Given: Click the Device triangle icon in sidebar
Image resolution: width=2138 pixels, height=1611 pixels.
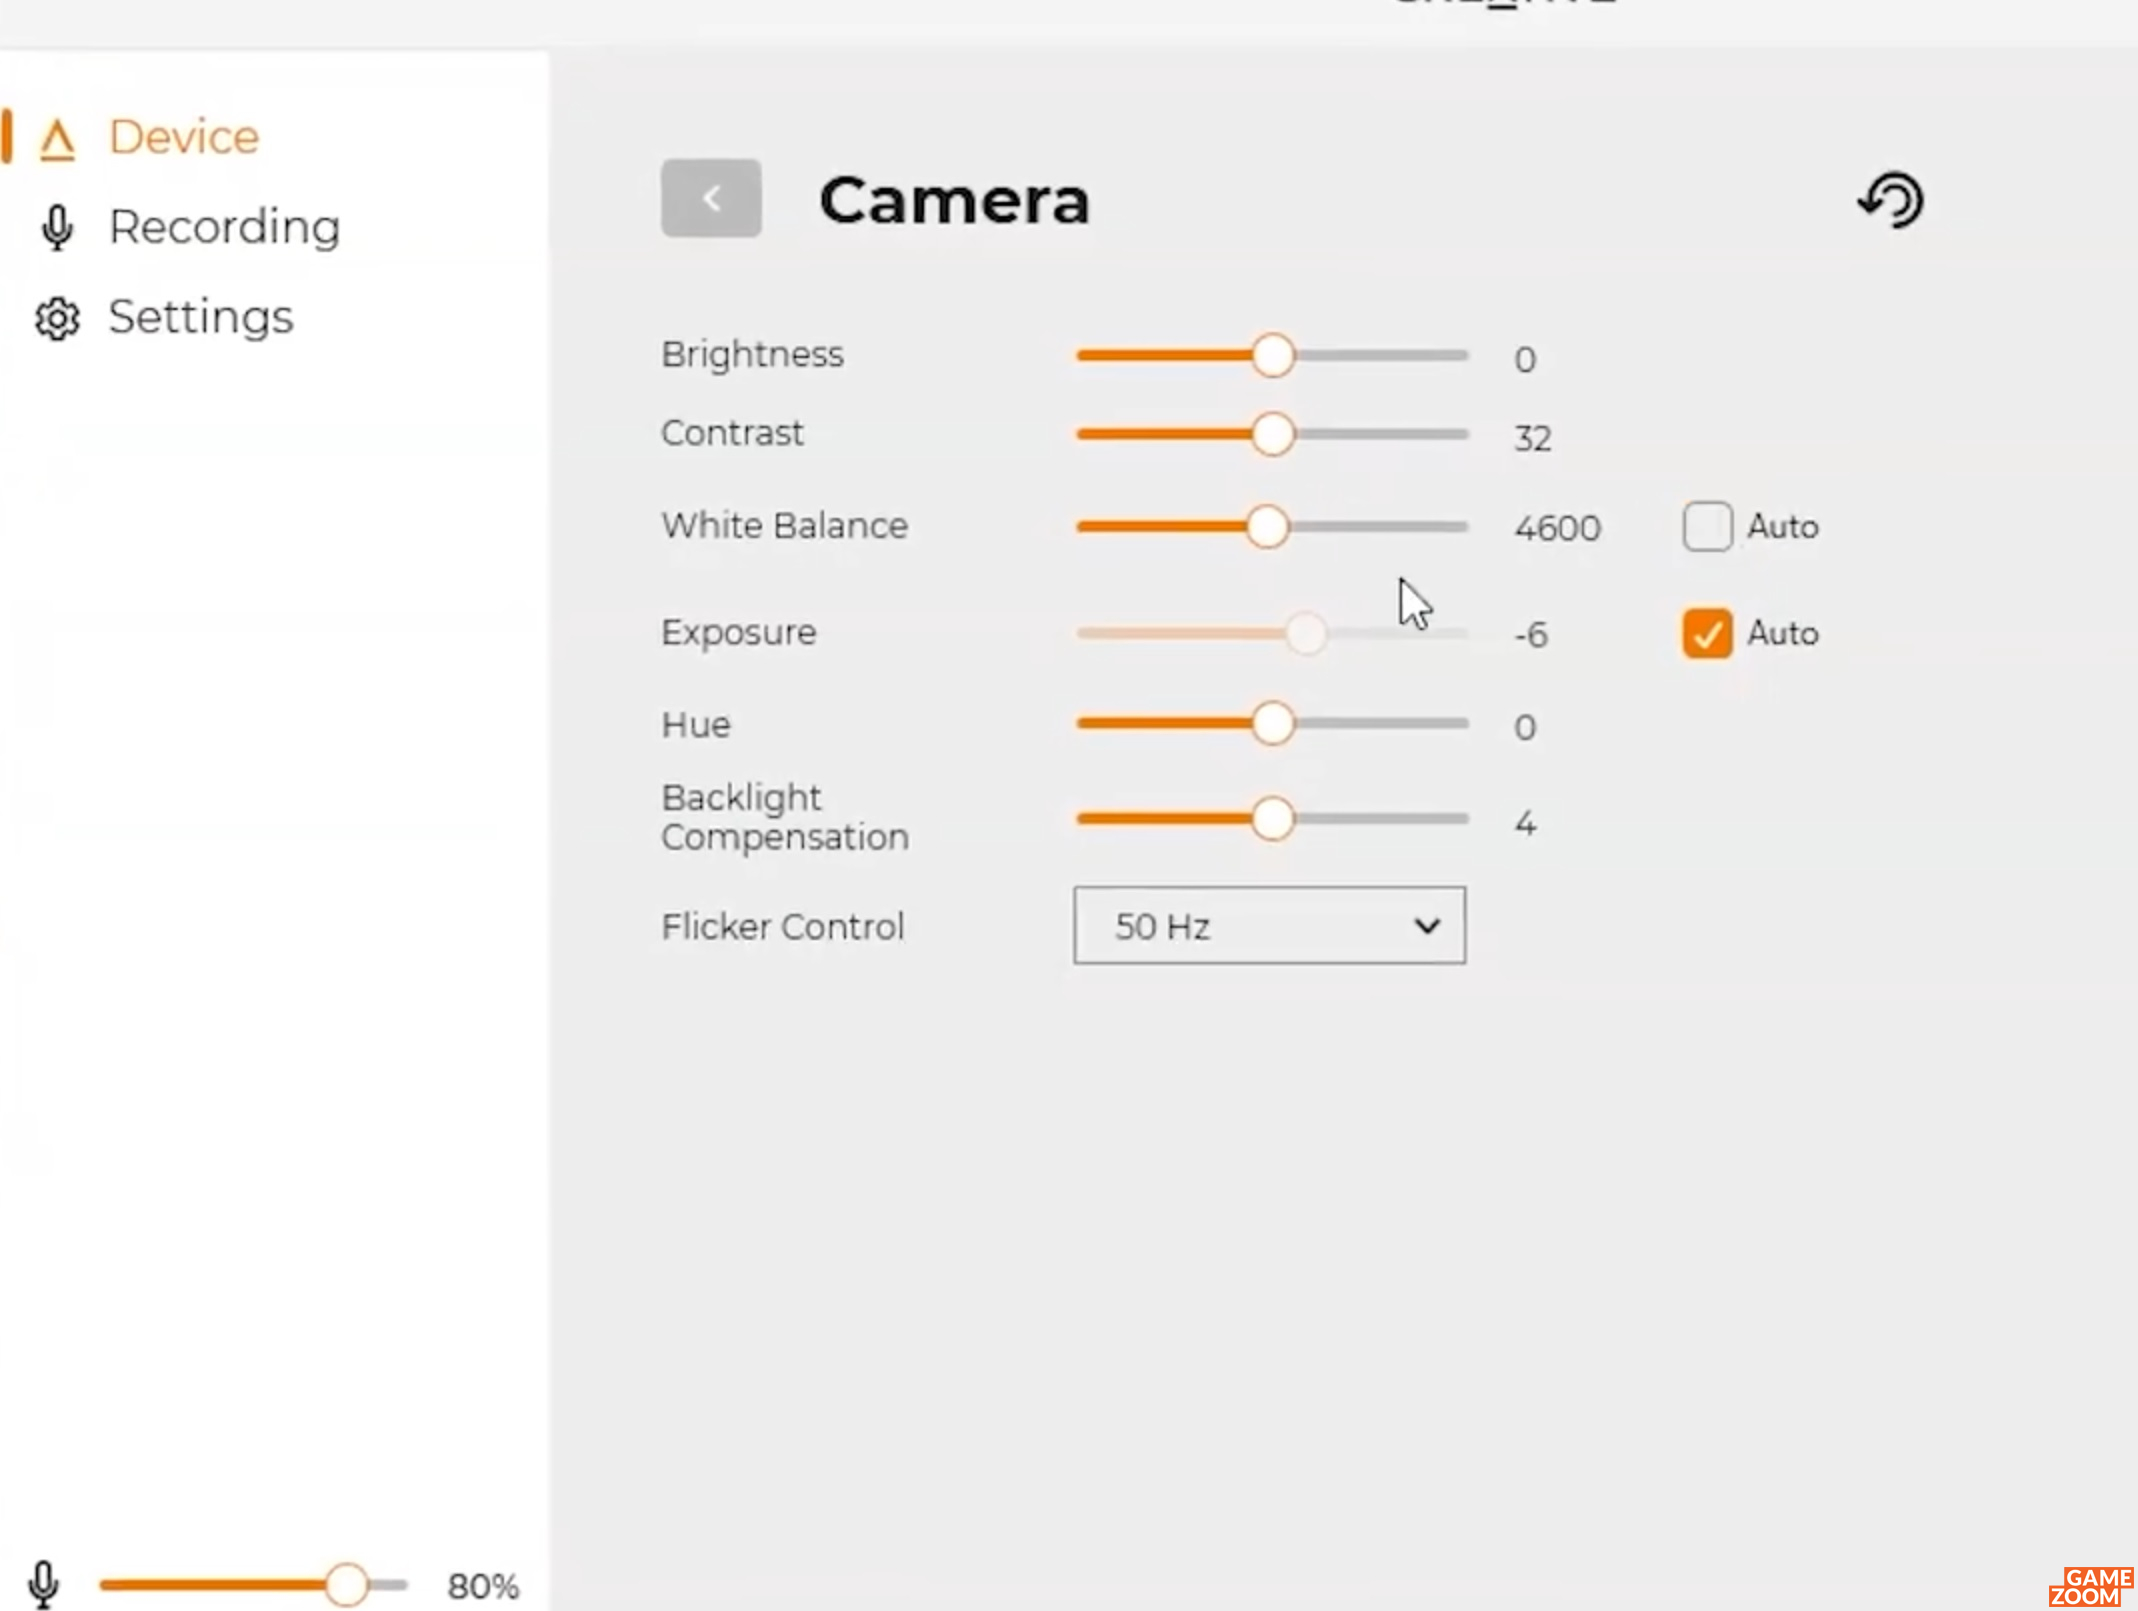Looking at the screenshot, I should click(x=57, y=140).
